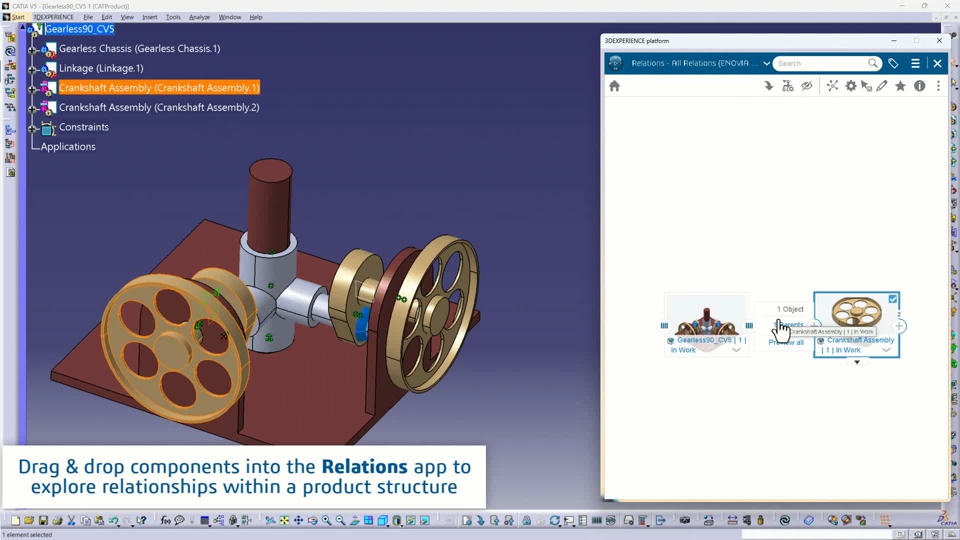The height and width of the screenshot is (540, 960).
Task: Click the selection cursor icon in Relations toolbar
Action: pos(866,86)
